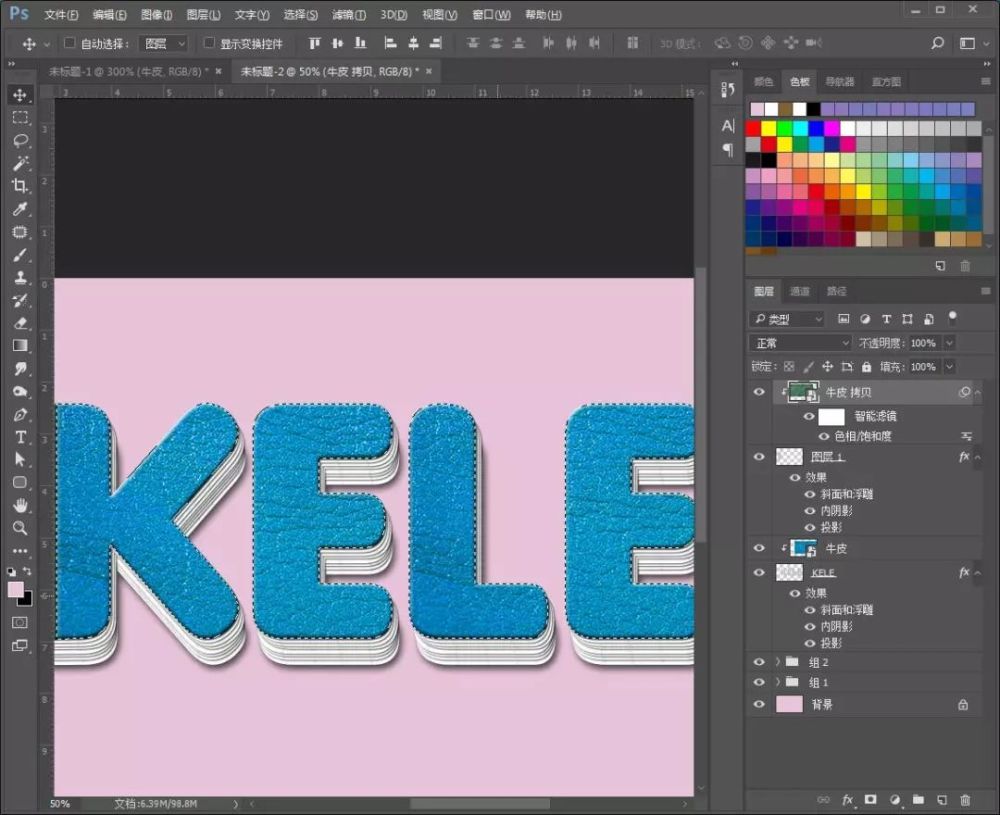This screenshot has height=815, width=1000.
Task: Pick the red swatch in 色板 panel
Action: click(753, 129)
